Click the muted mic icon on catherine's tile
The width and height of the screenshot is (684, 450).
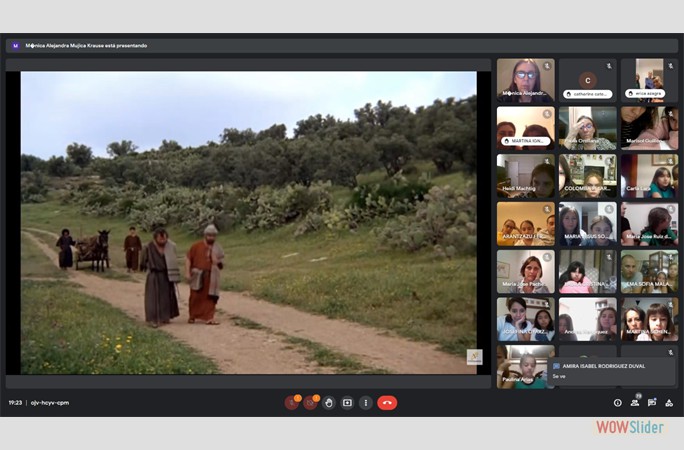pos(609,66)
